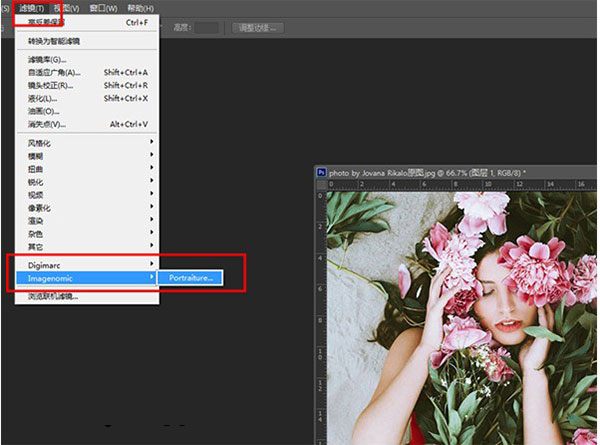
Task: Select Portraiture... from the Imagenomic submenu
Action: (x=191, y=277)
